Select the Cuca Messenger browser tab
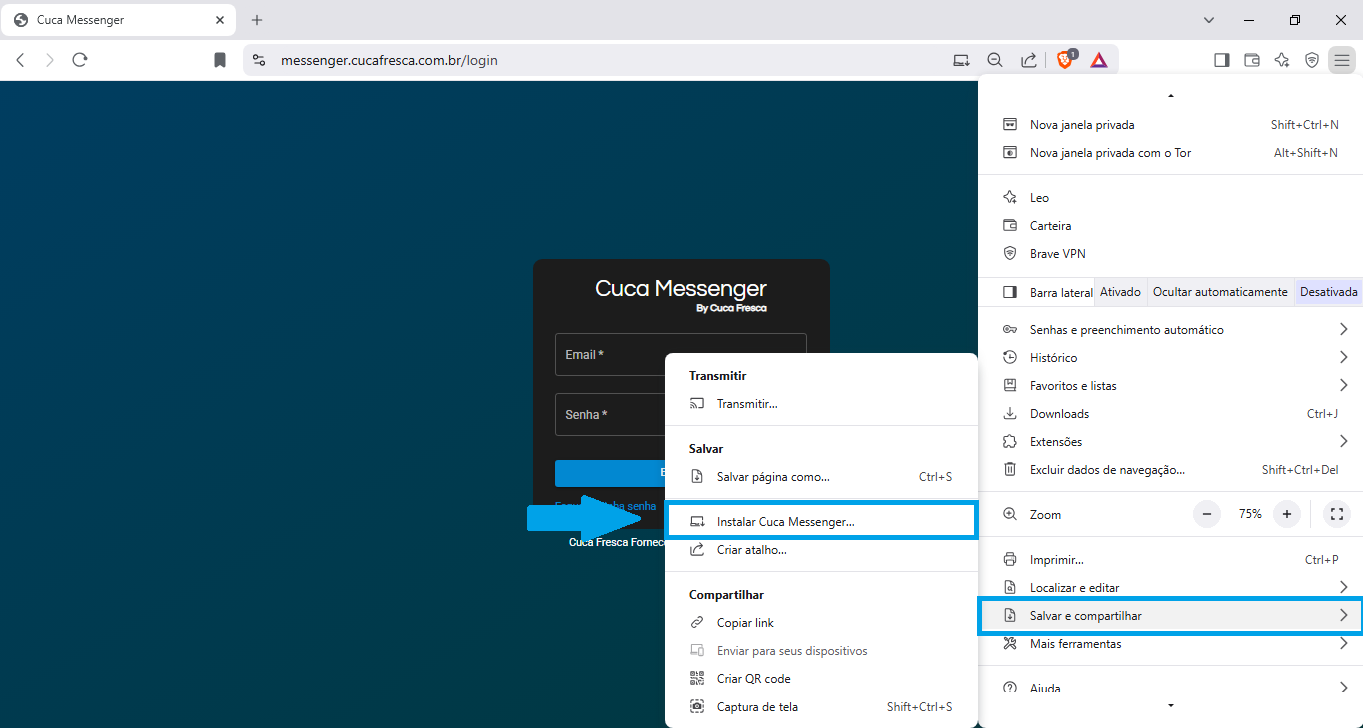This screenshot has width=1363, height=728. pyautogui.click(x=120, y=20)
